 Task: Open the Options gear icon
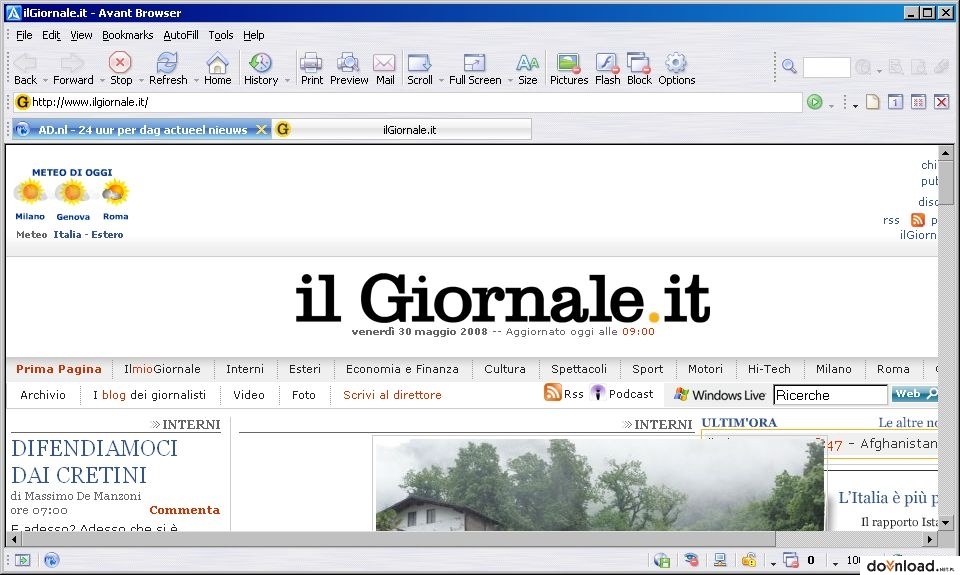tap(676, 62)
